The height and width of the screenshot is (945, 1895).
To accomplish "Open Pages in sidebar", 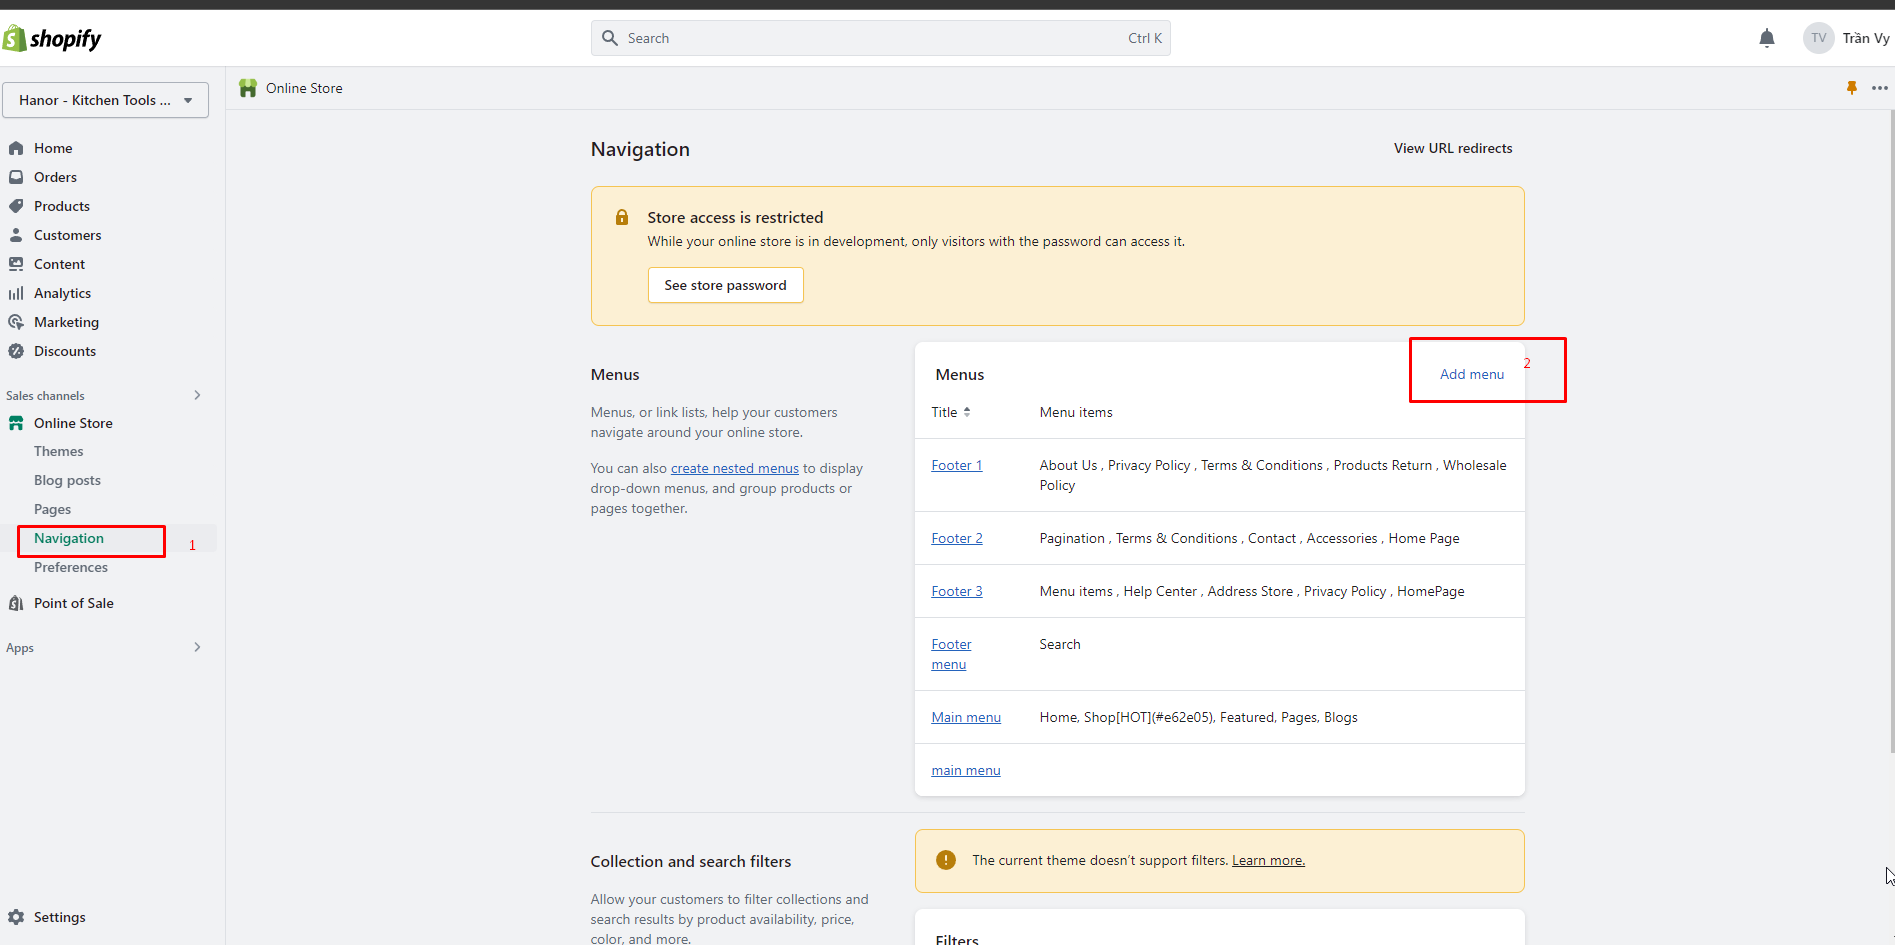I will pos(52,509).
